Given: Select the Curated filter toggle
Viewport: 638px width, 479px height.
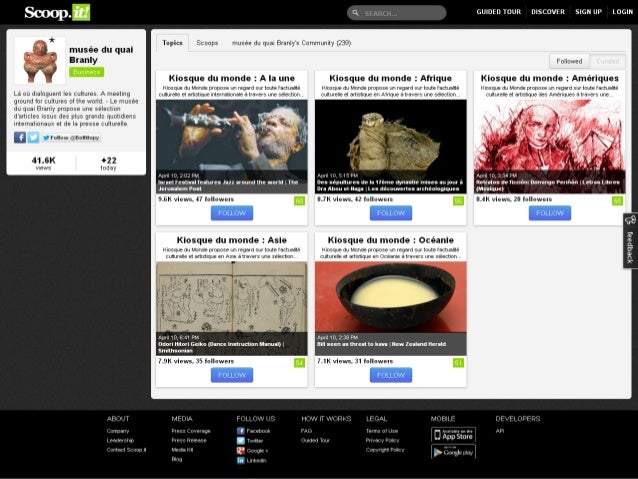Looking at the screenshot, I should coord(607,61).
